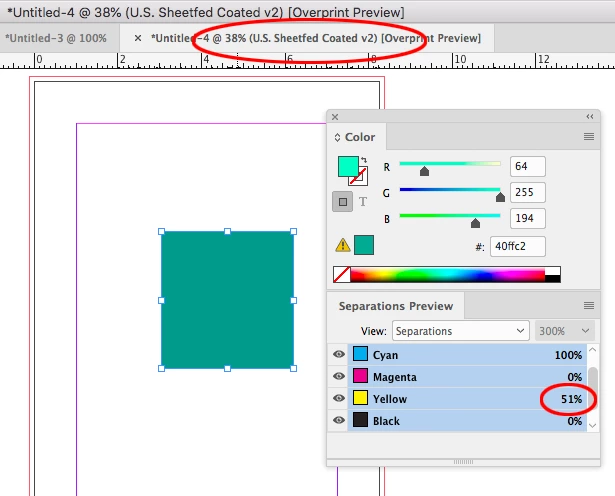Click the panel's bottom resize grip

[x=463, y=462]
